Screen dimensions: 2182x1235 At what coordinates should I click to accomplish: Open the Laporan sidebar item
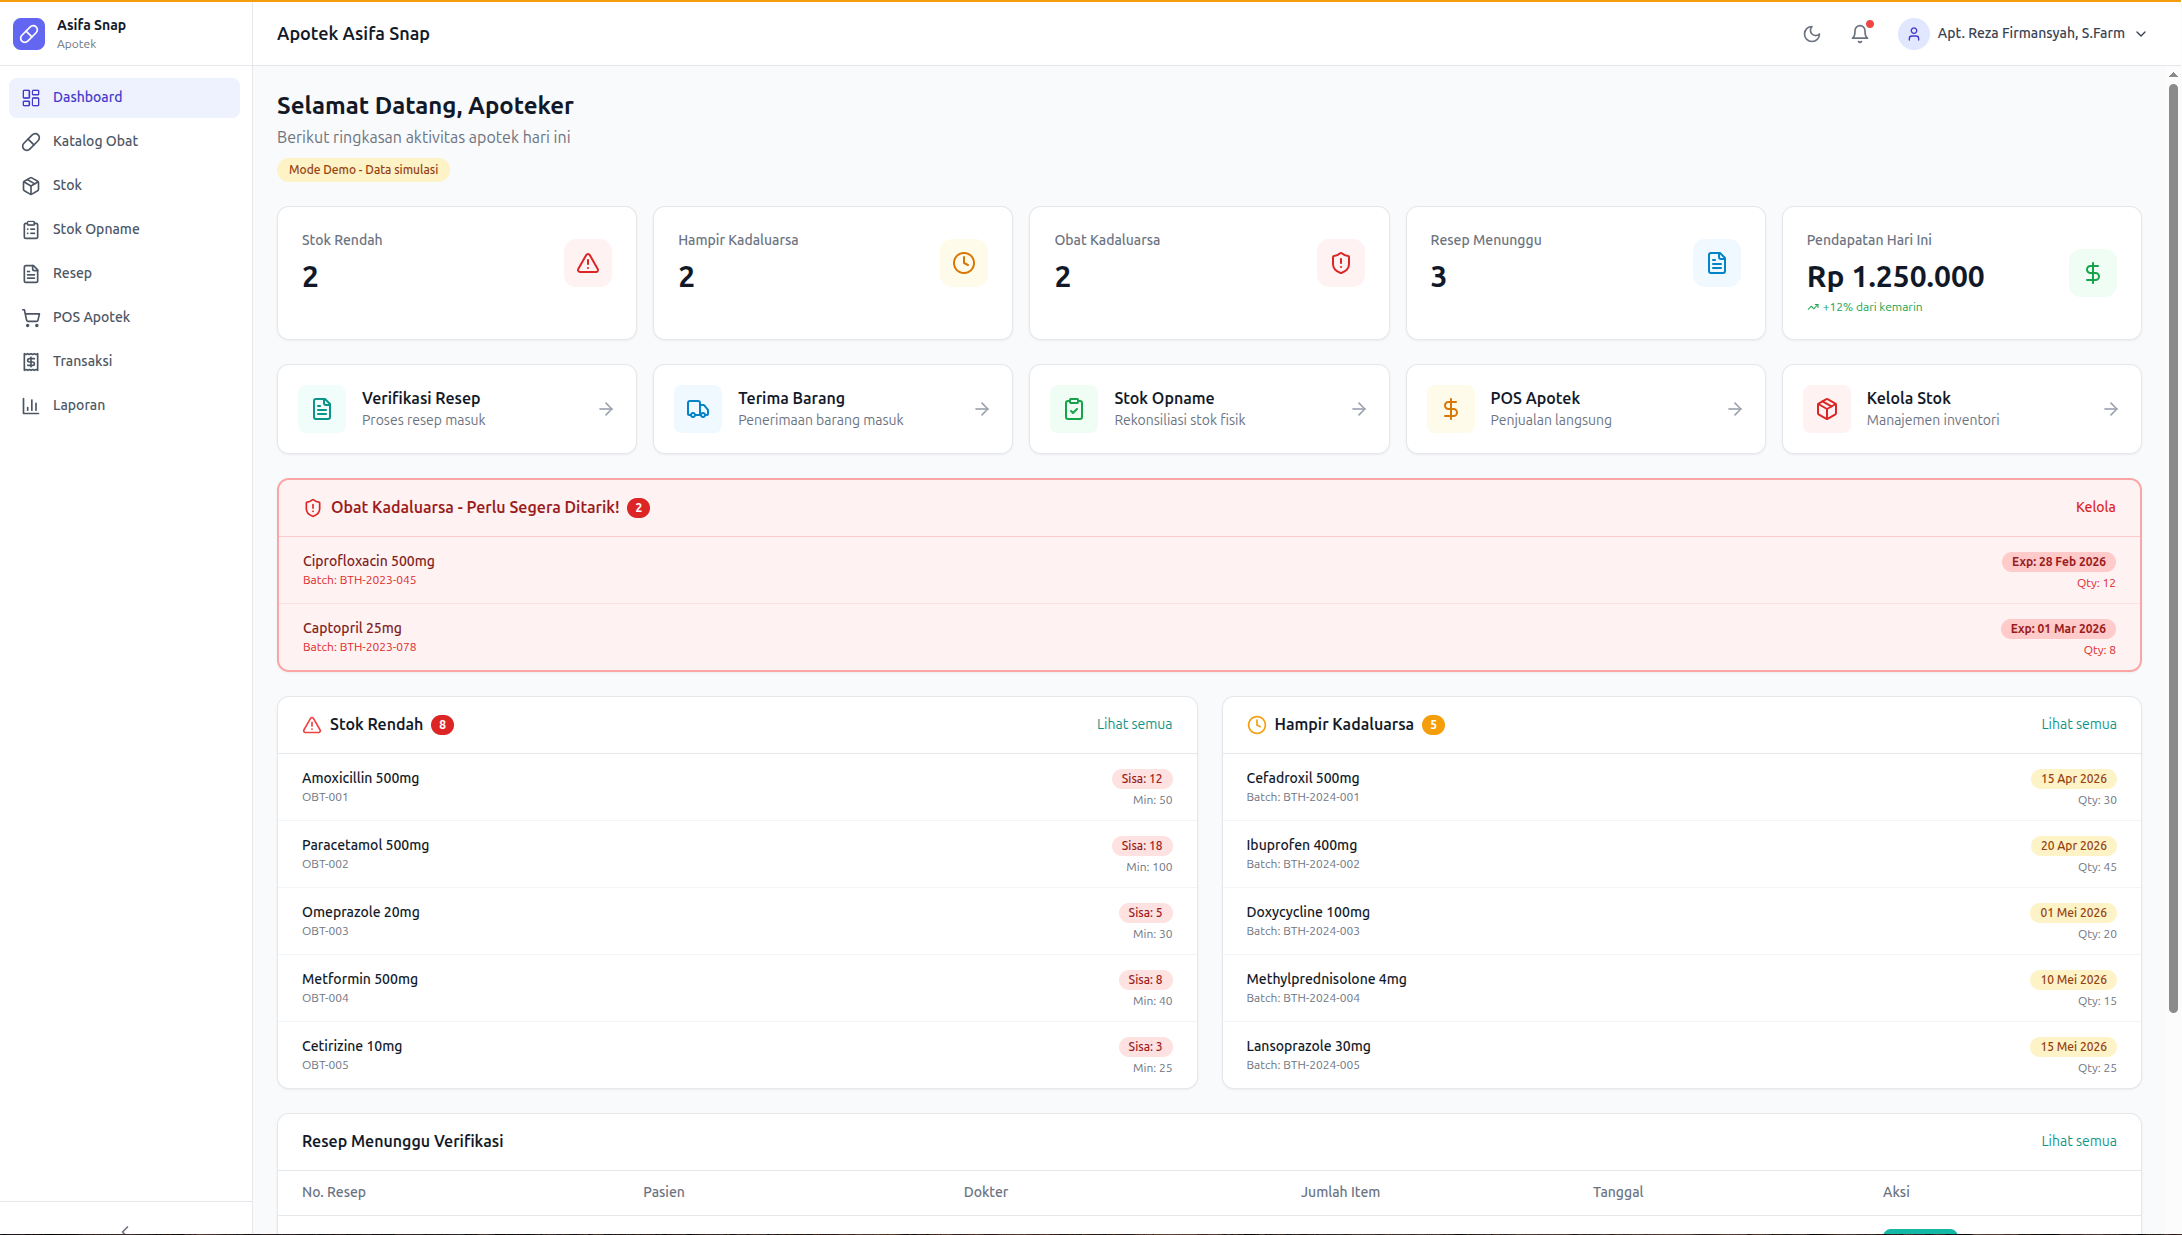point(78,405)
